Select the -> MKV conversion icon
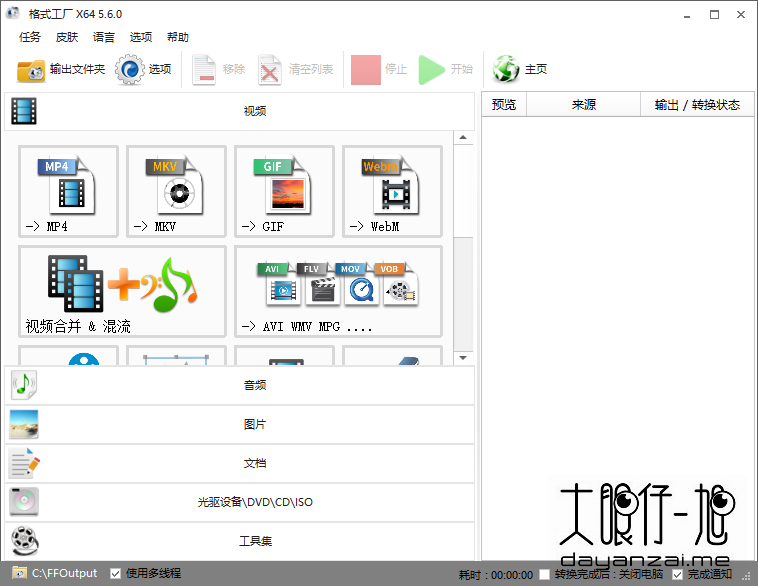 pos(176,191)
